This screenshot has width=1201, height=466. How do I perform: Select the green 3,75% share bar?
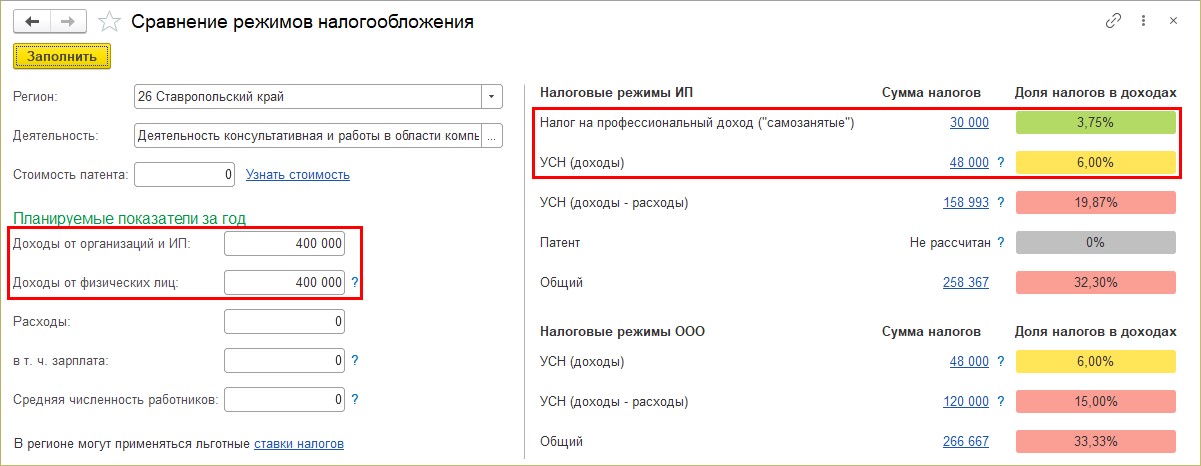pyautogui.click(x=1096, y=123)
